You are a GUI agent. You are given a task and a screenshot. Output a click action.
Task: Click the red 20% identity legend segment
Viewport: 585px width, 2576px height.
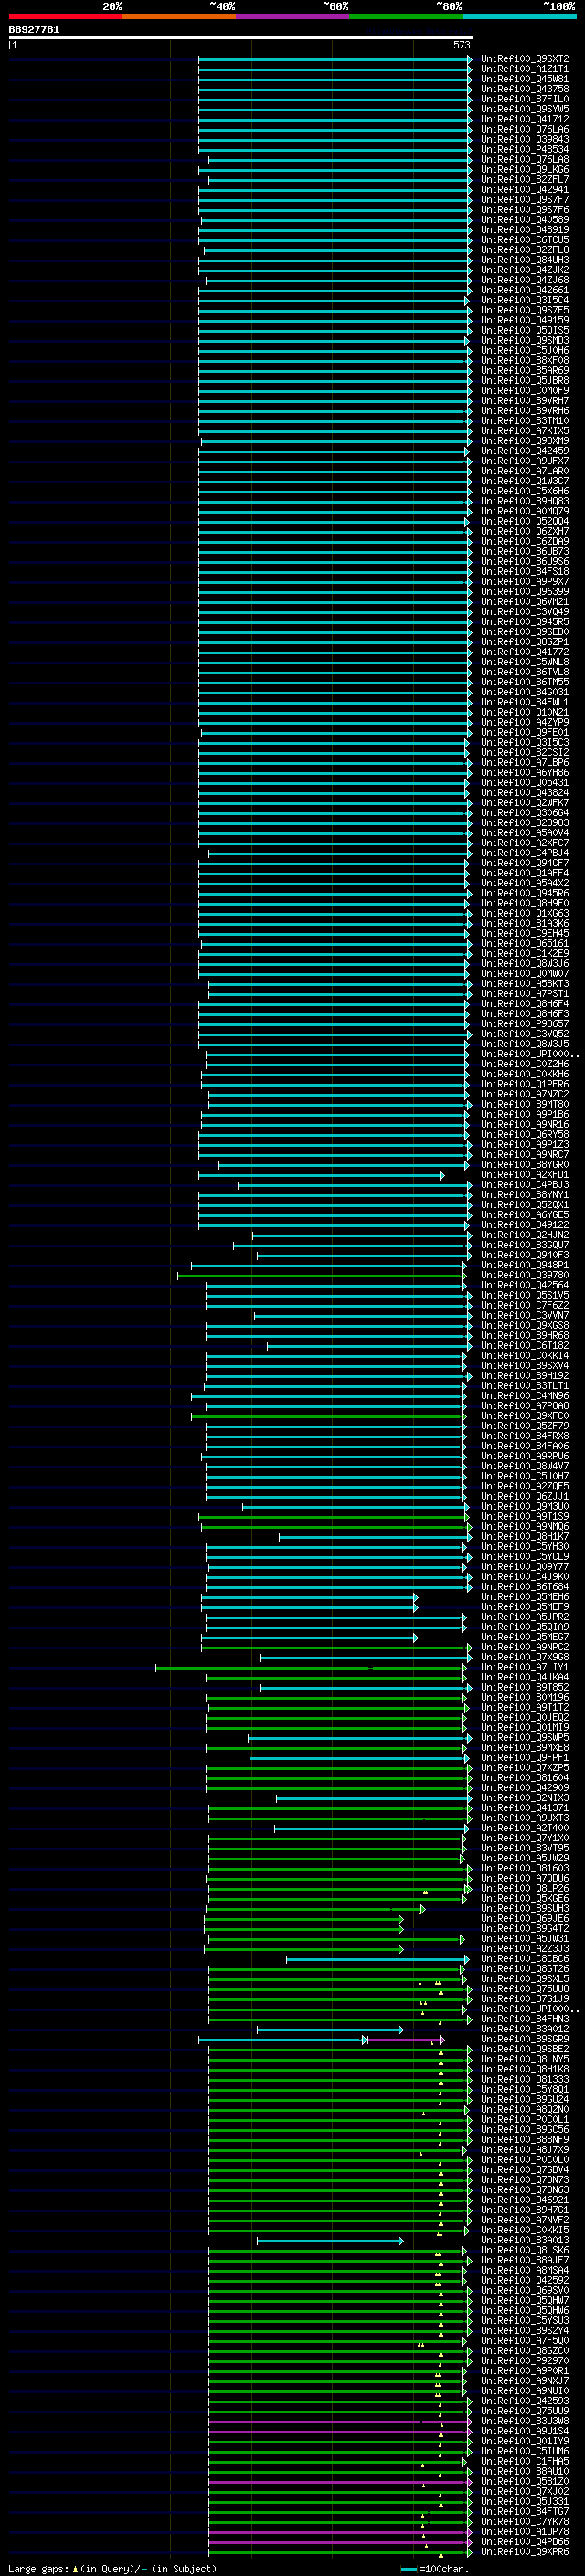click(x=65, y=16)
